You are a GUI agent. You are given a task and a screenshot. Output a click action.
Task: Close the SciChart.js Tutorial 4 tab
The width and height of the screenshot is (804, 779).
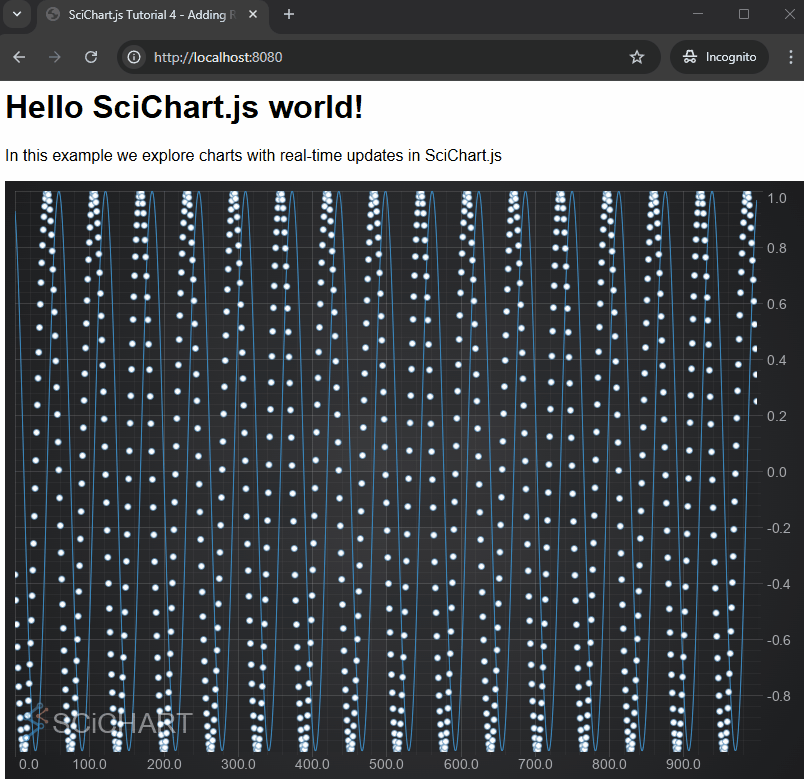pyautogui.click(x=251, y=14)
